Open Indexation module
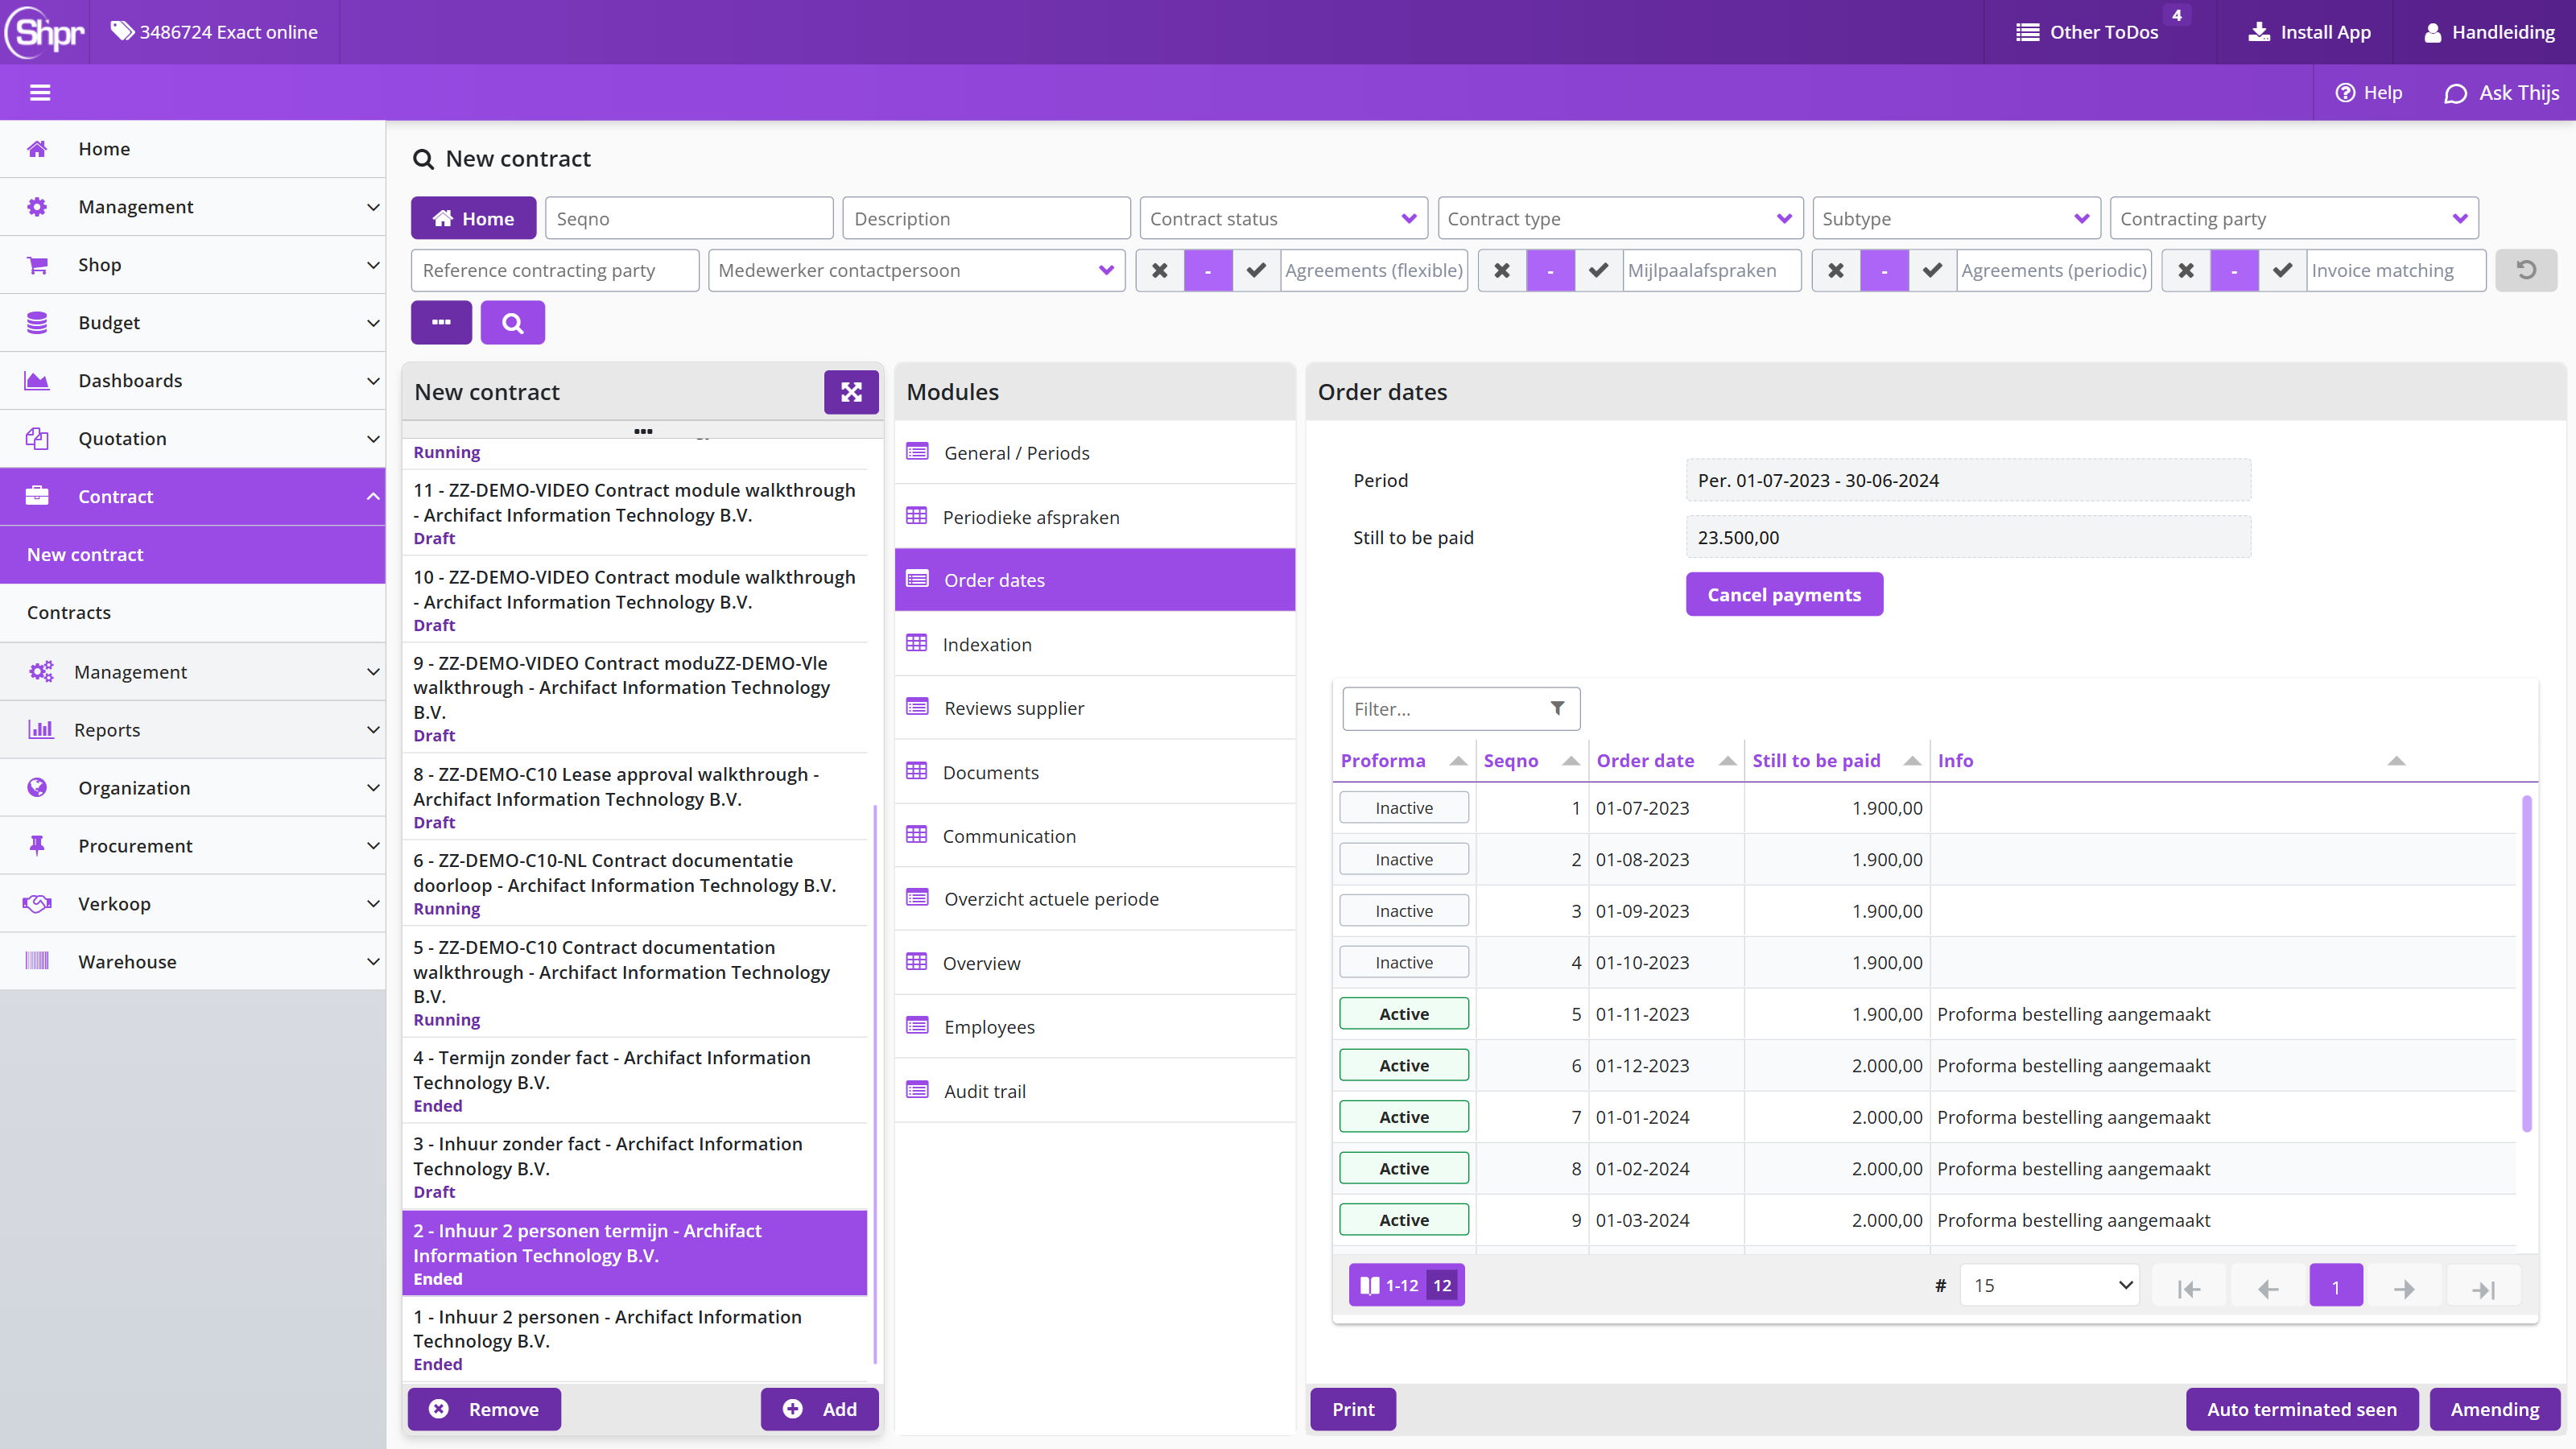This screenshot has width=2576, height=1449. [x=1095, y=644]
